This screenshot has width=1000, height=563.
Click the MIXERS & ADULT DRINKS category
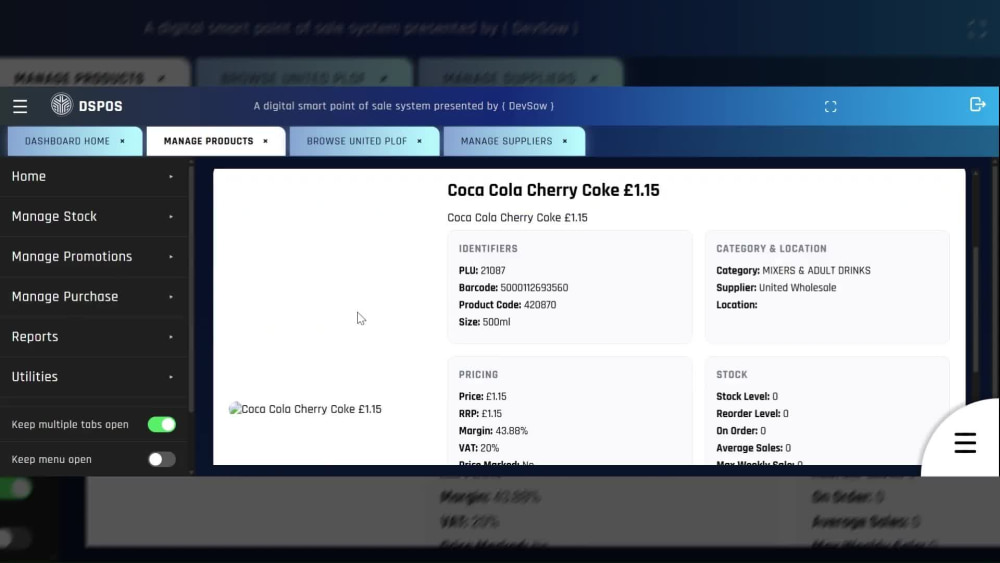tap(816, 270)
